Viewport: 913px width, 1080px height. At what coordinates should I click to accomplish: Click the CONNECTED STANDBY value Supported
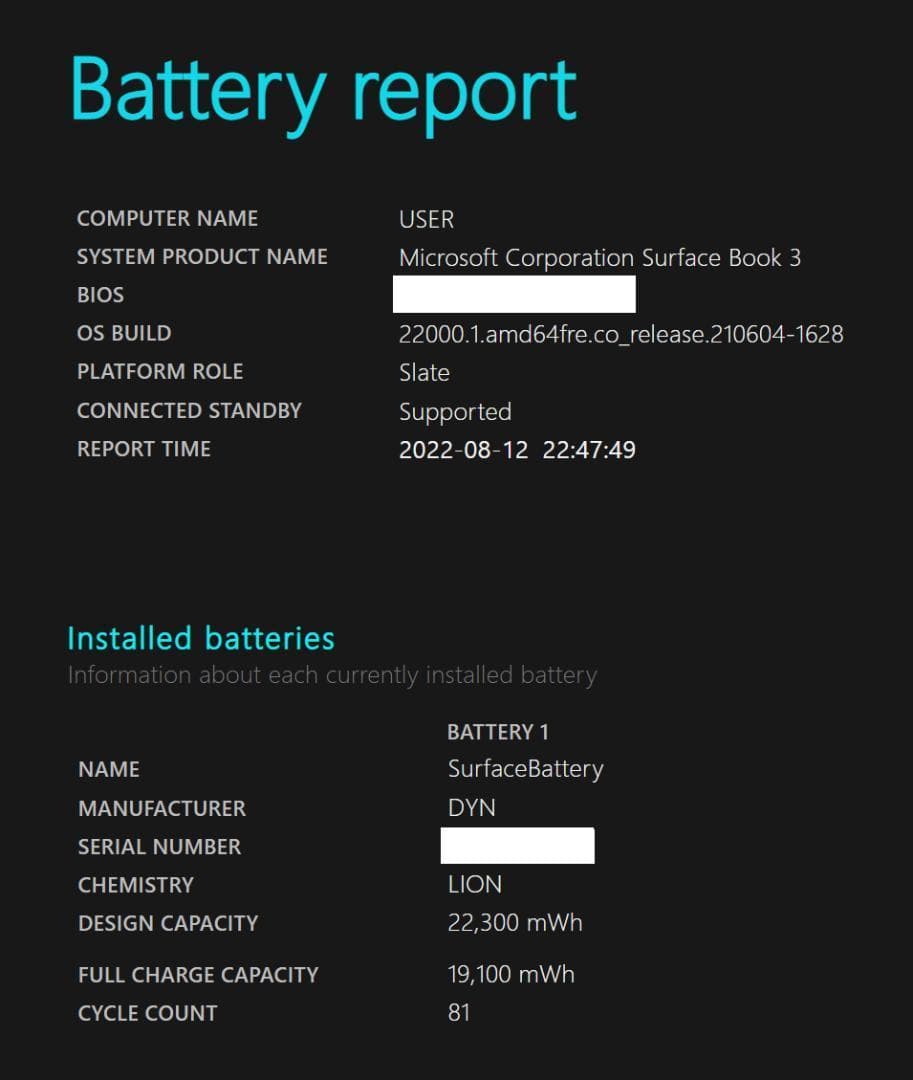pyautogui.click(x=455, y=411)
